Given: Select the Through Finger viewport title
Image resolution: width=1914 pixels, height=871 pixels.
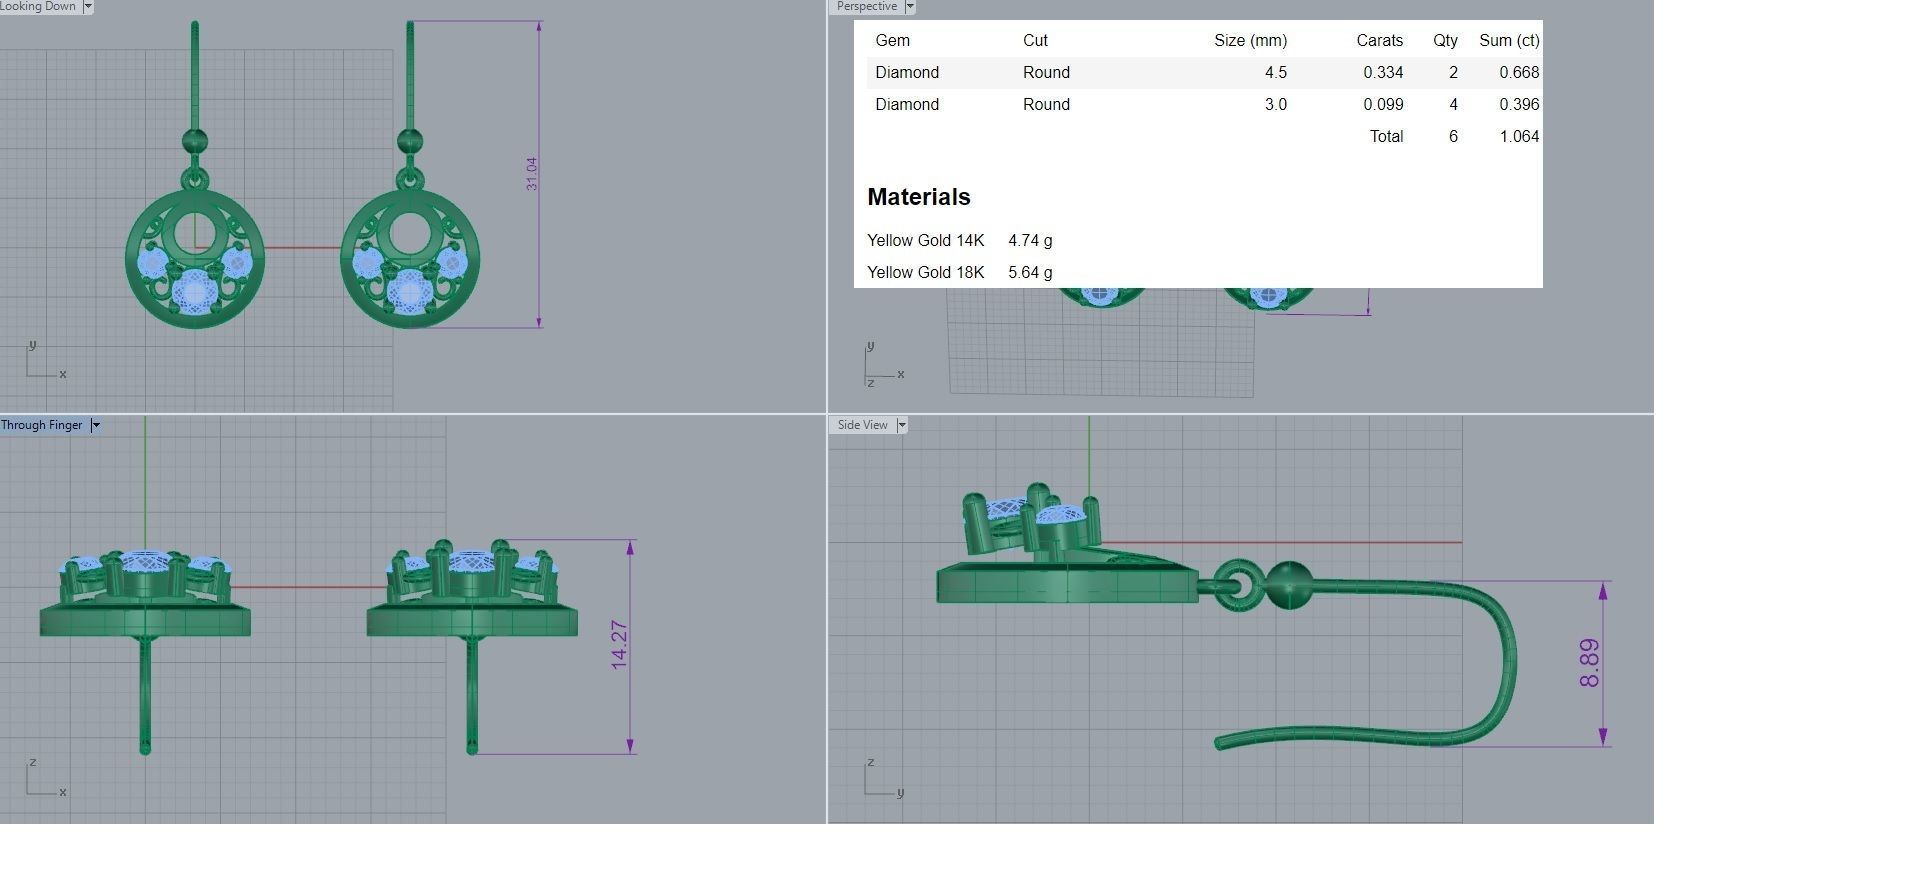Looking at the screenshot, I should click(42, 425).
